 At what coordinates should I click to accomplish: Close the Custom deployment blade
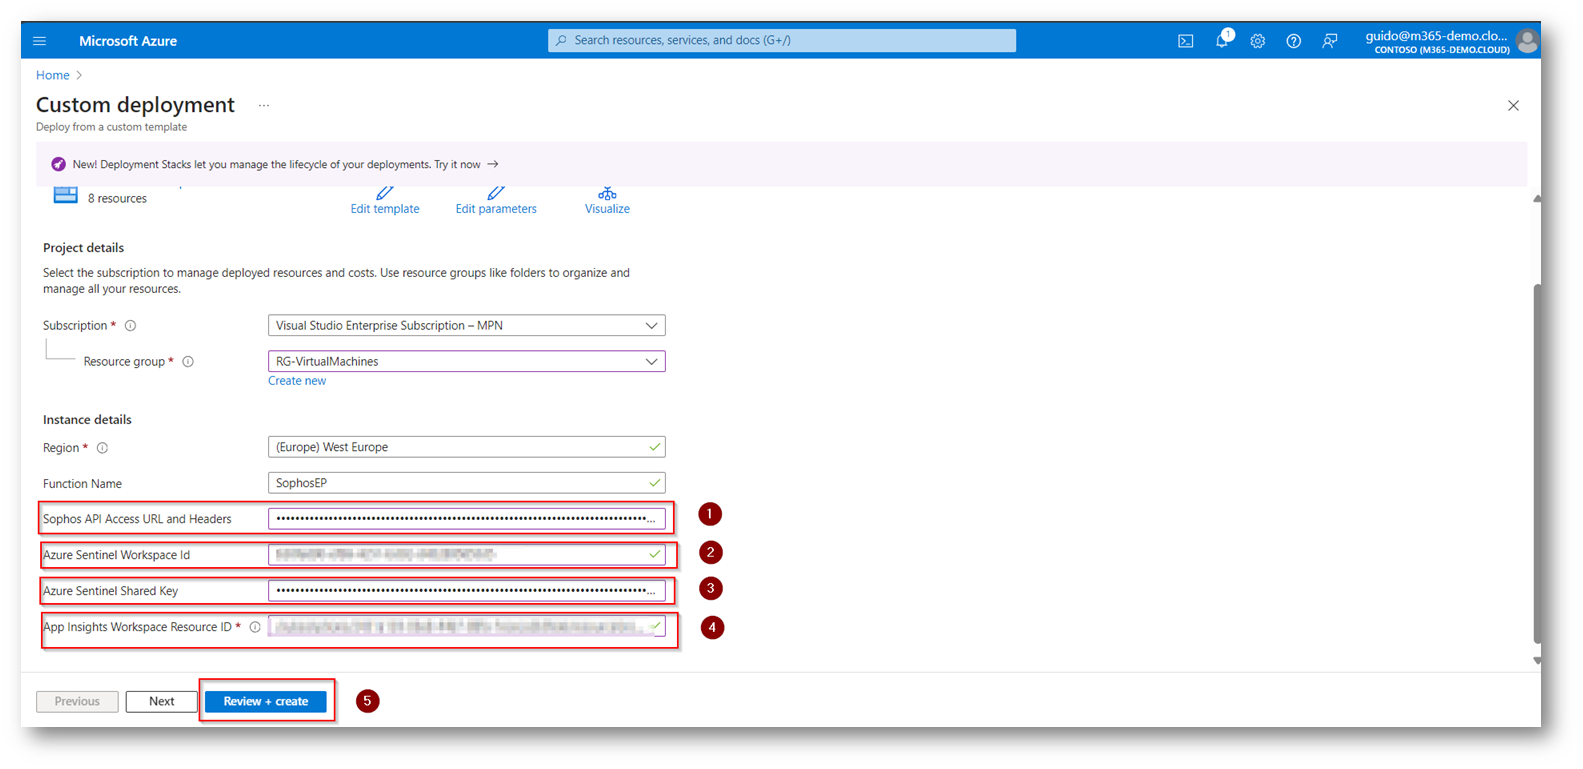(x=1513, y=105)
